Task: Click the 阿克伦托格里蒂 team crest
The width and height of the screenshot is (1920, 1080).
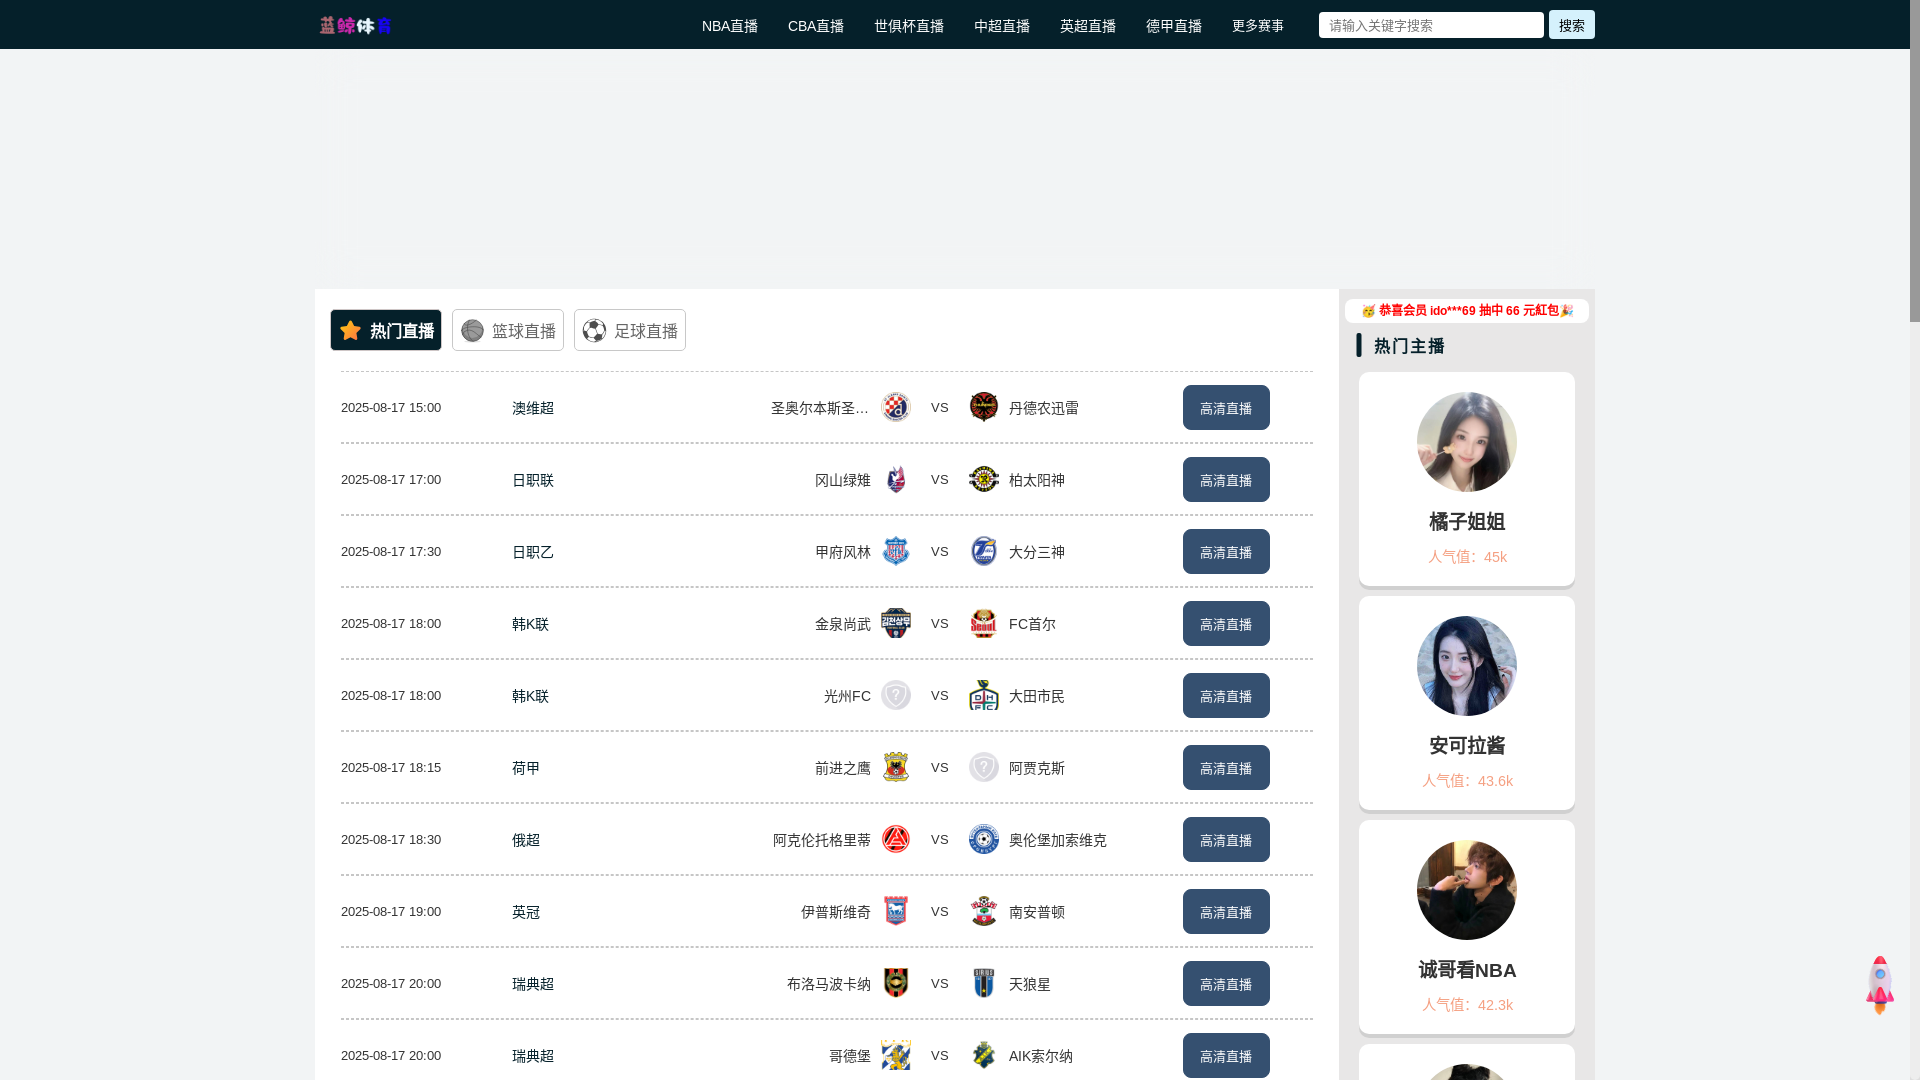Action: coord(896,839)
